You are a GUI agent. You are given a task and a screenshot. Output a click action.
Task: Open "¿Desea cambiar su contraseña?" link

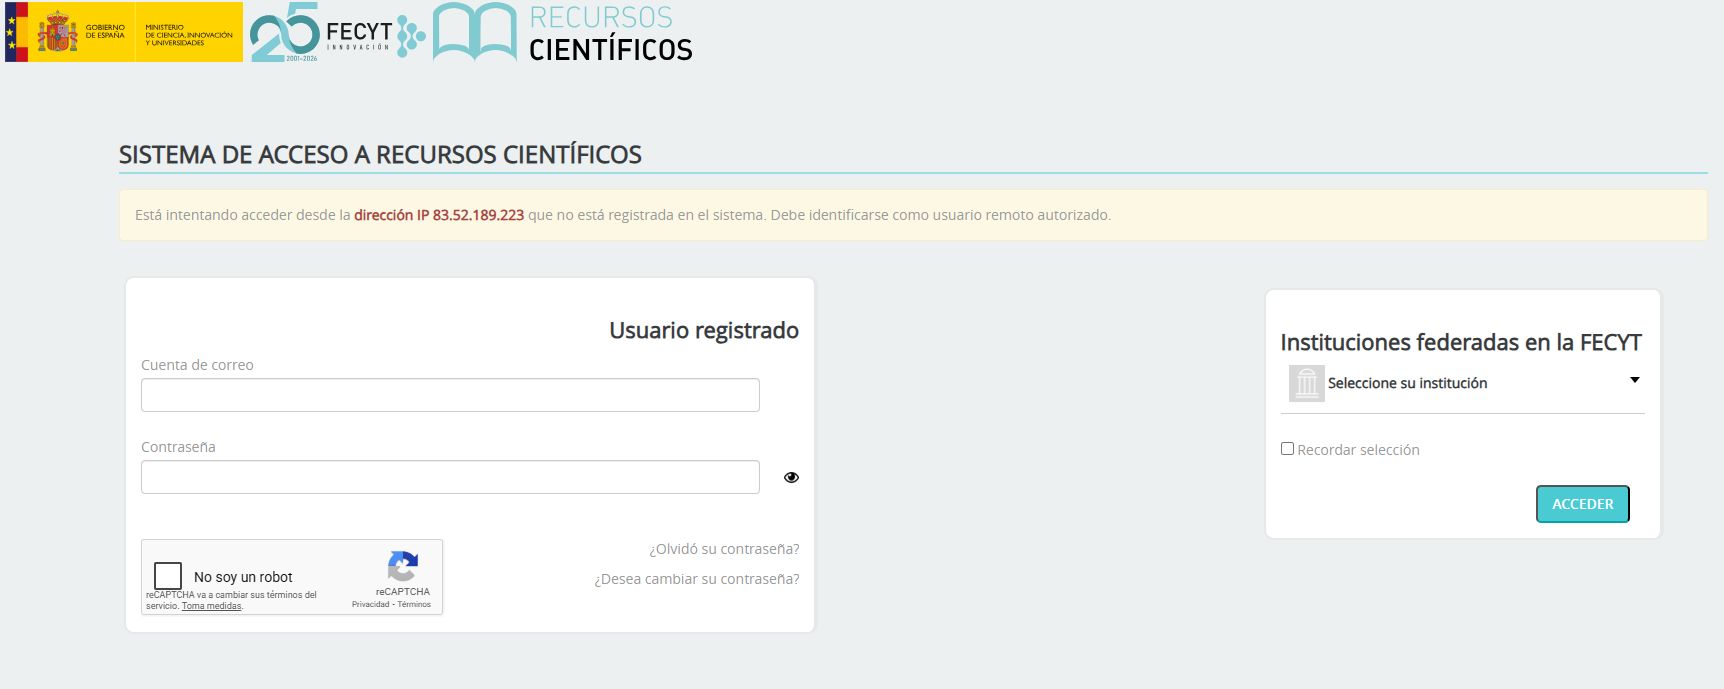click(x=697, y=579)
